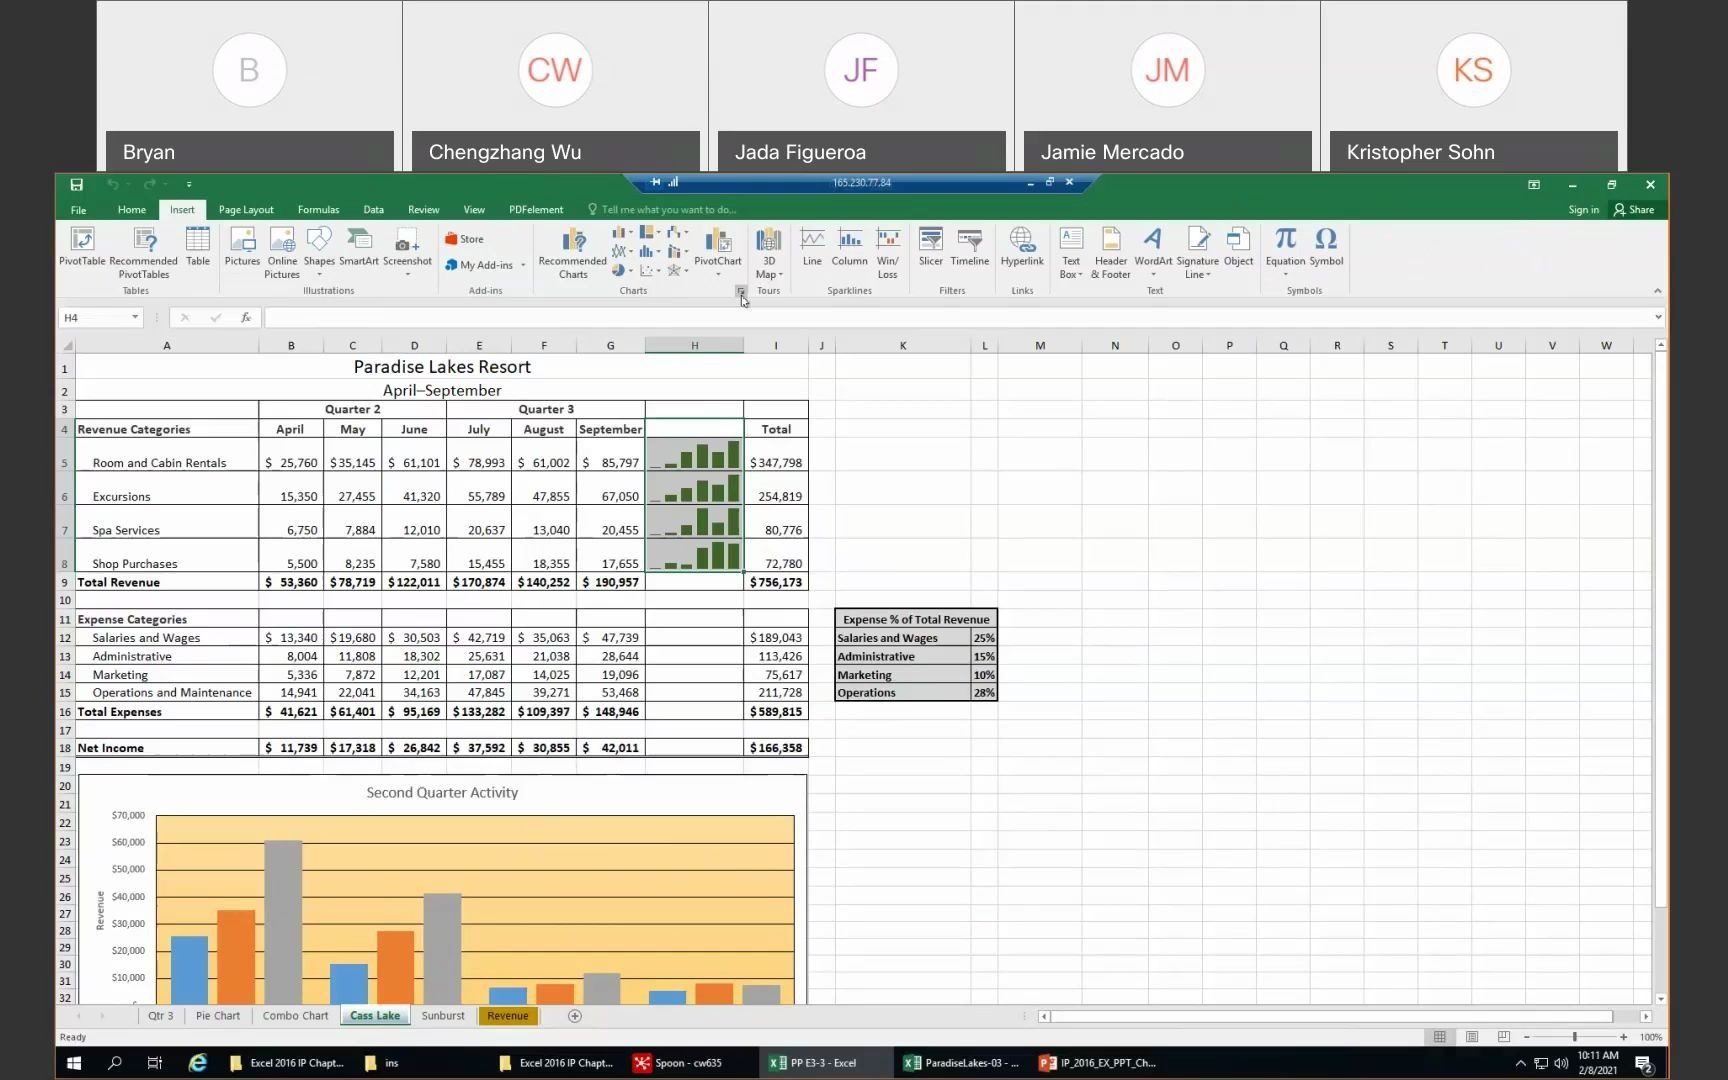1728x1080 pixels.
Task: Click the Insert Function fx button
Action: [246, 317]
